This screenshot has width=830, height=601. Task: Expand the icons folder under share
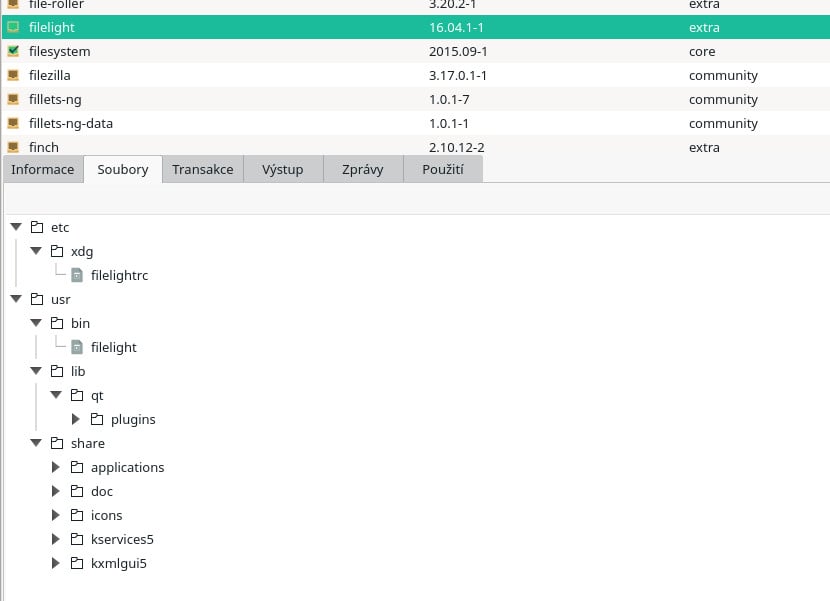[56, 515]
